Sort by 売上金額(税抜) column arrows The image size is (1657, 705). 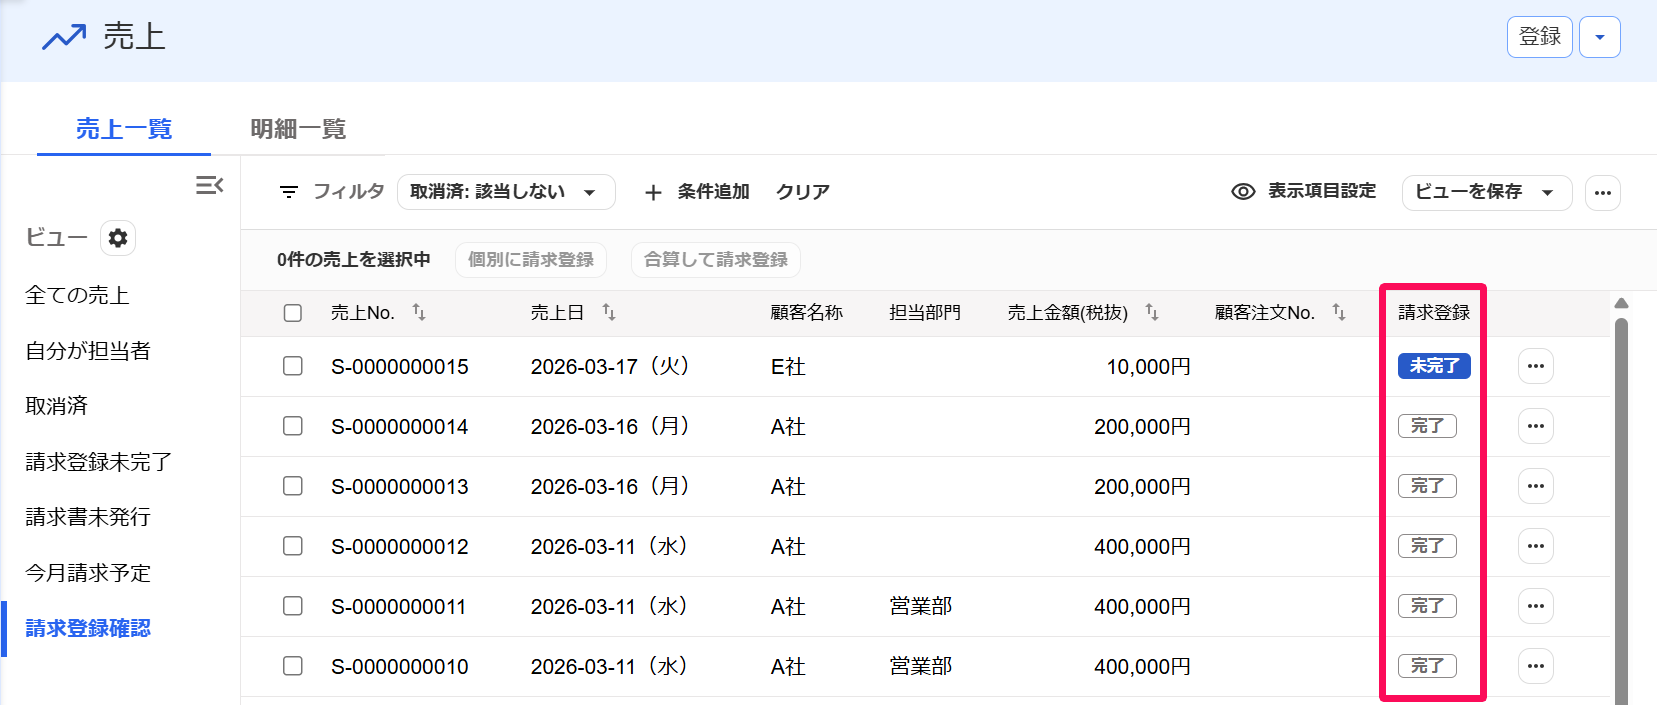[x=1152, y=313]
